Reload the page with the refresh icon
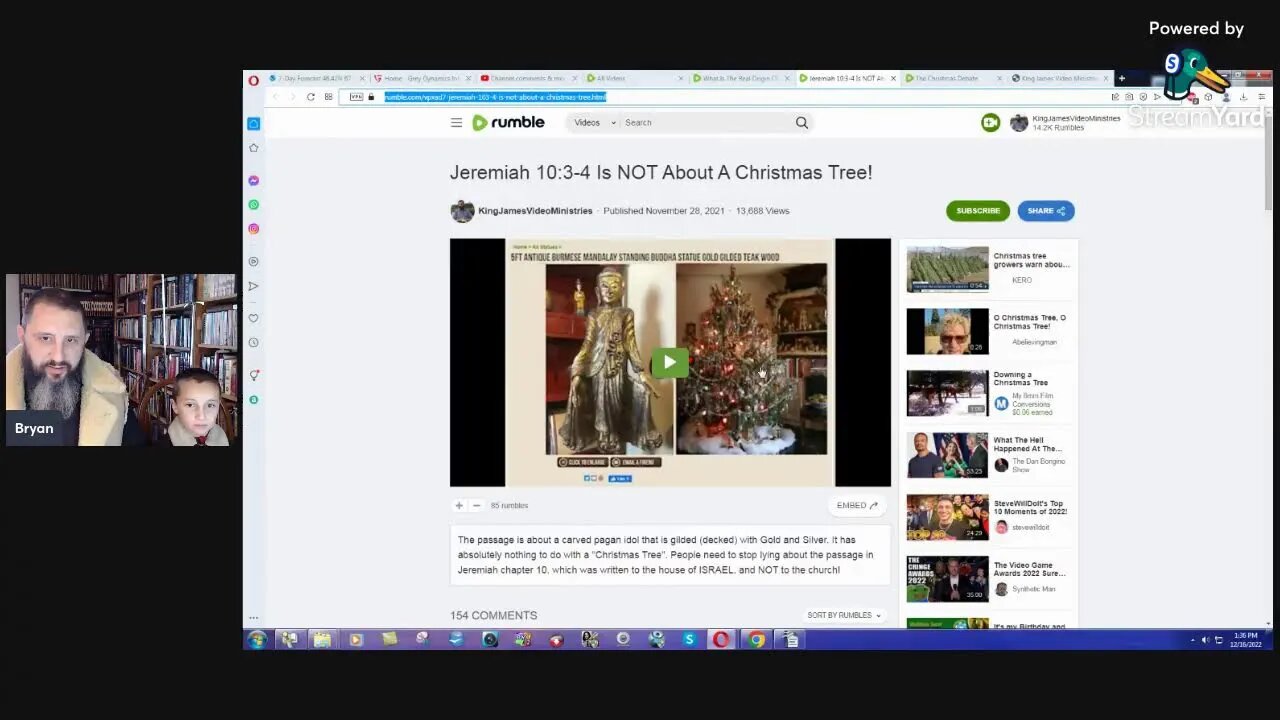The width and height of the screenshot is (1280, 720). [x=311, y=97]
